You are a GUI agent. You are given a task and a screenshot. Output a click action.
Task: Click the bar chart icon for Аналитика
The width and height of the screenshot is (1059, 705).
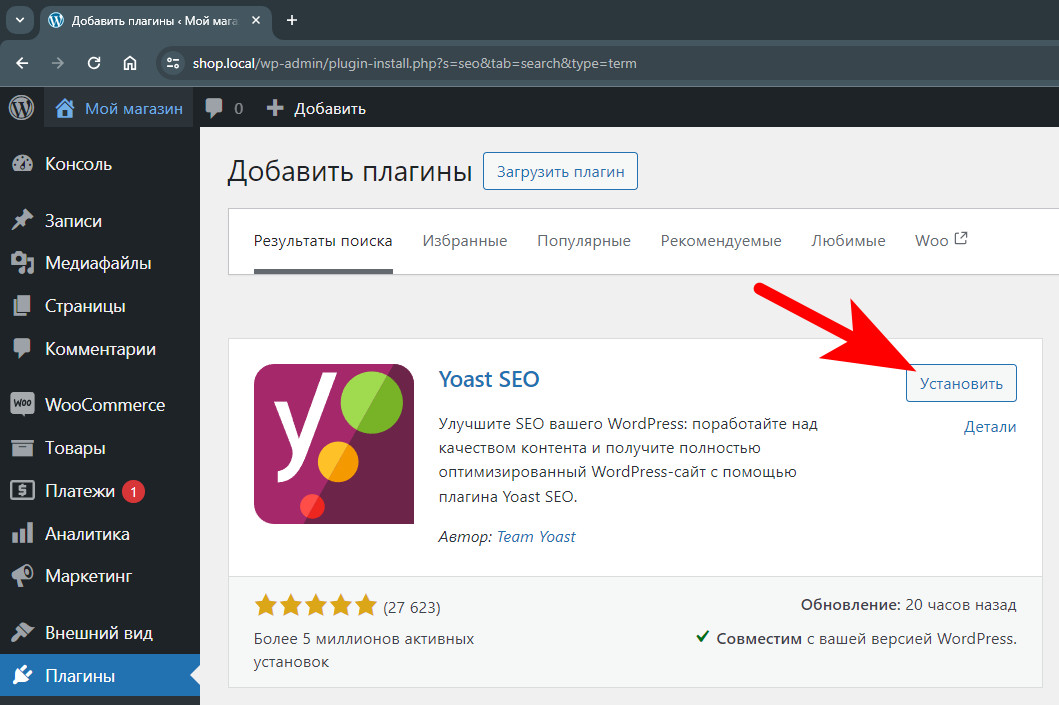22,533
